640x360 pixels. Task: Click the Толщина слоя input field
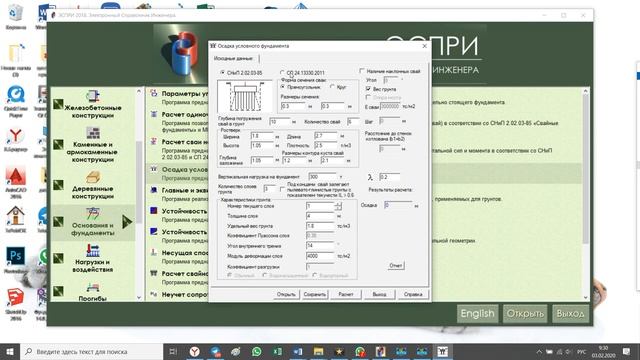320,216
